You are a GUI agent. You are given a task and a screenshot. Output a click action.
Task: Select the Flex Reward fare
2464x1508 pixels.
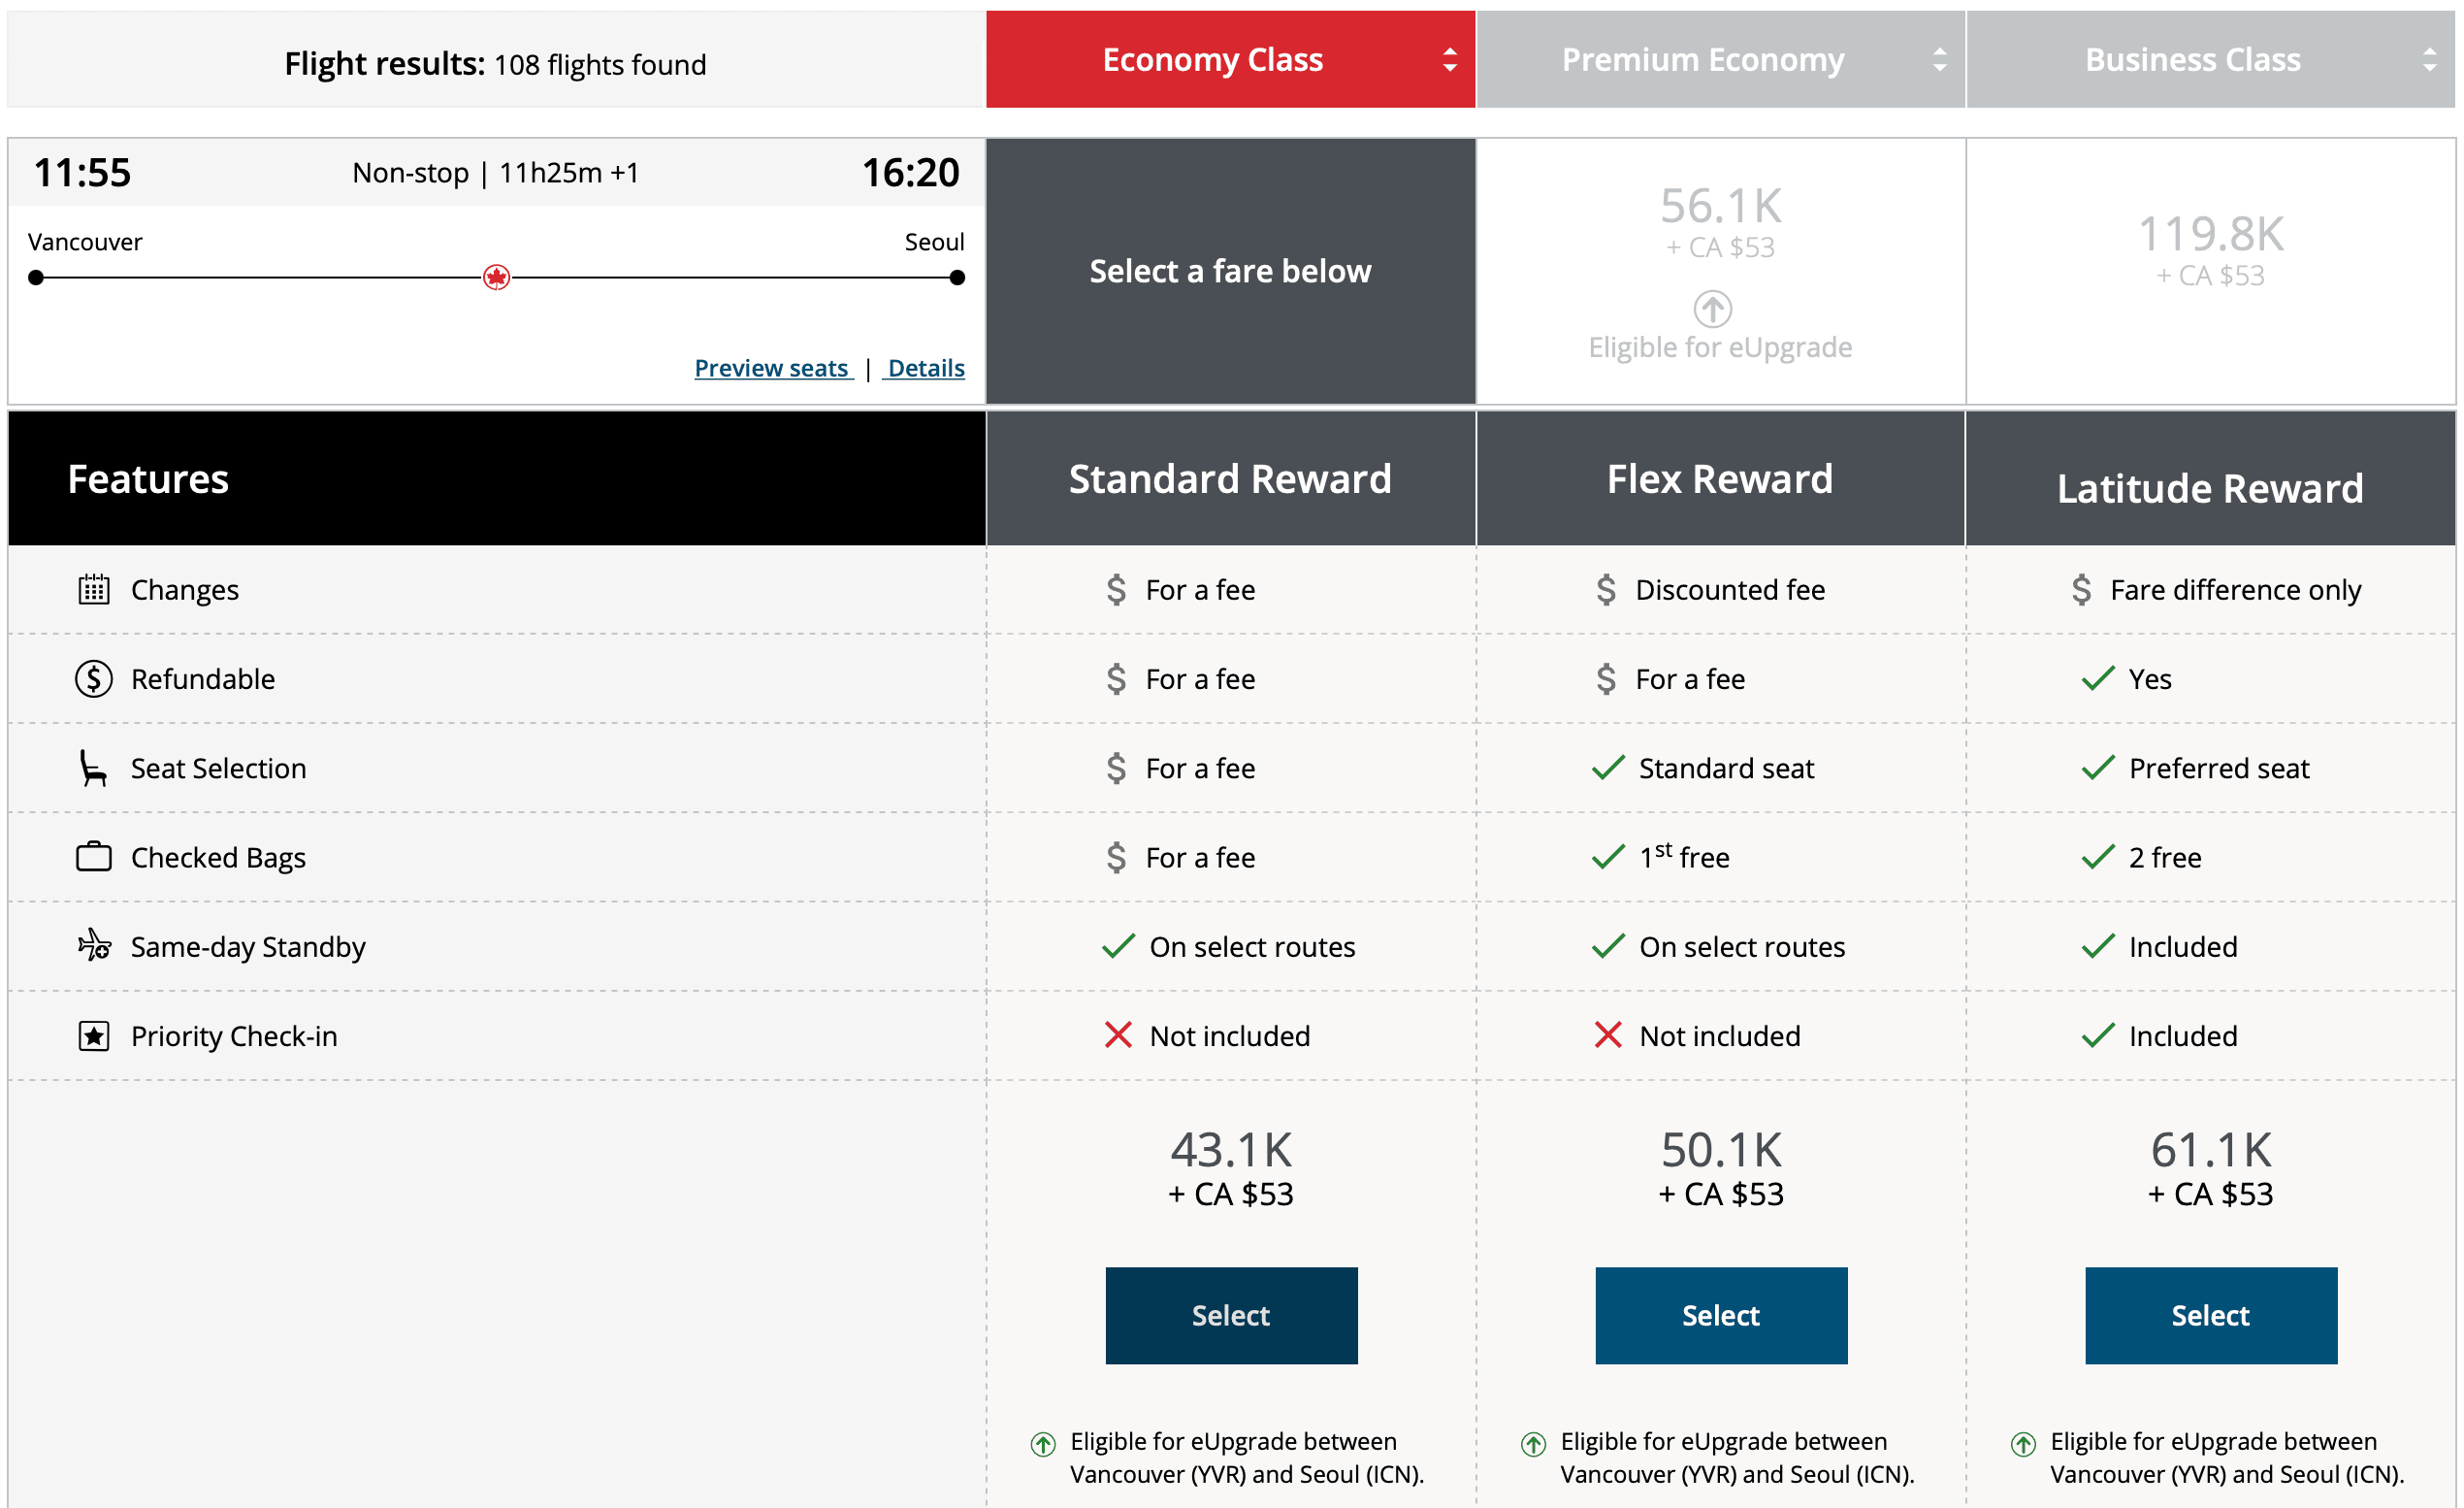click(x=1721, y=1315)
